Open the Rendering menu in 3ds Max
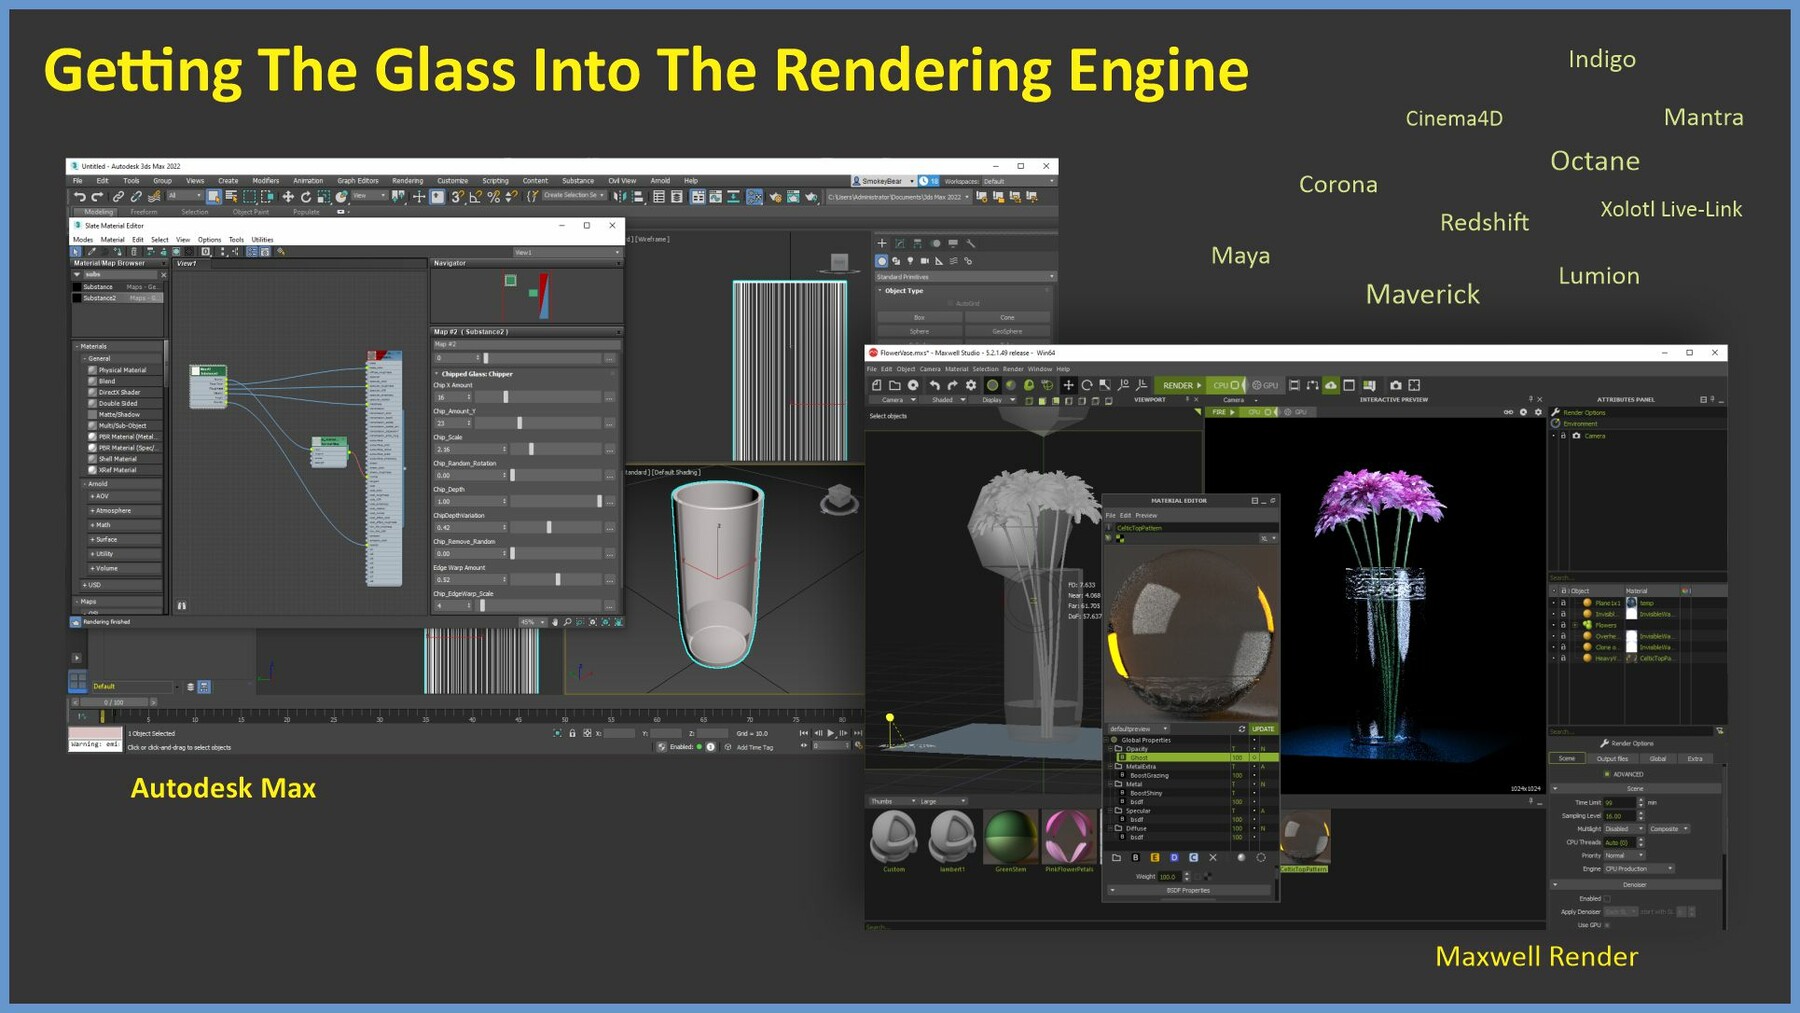 click(x=407, y=181)
